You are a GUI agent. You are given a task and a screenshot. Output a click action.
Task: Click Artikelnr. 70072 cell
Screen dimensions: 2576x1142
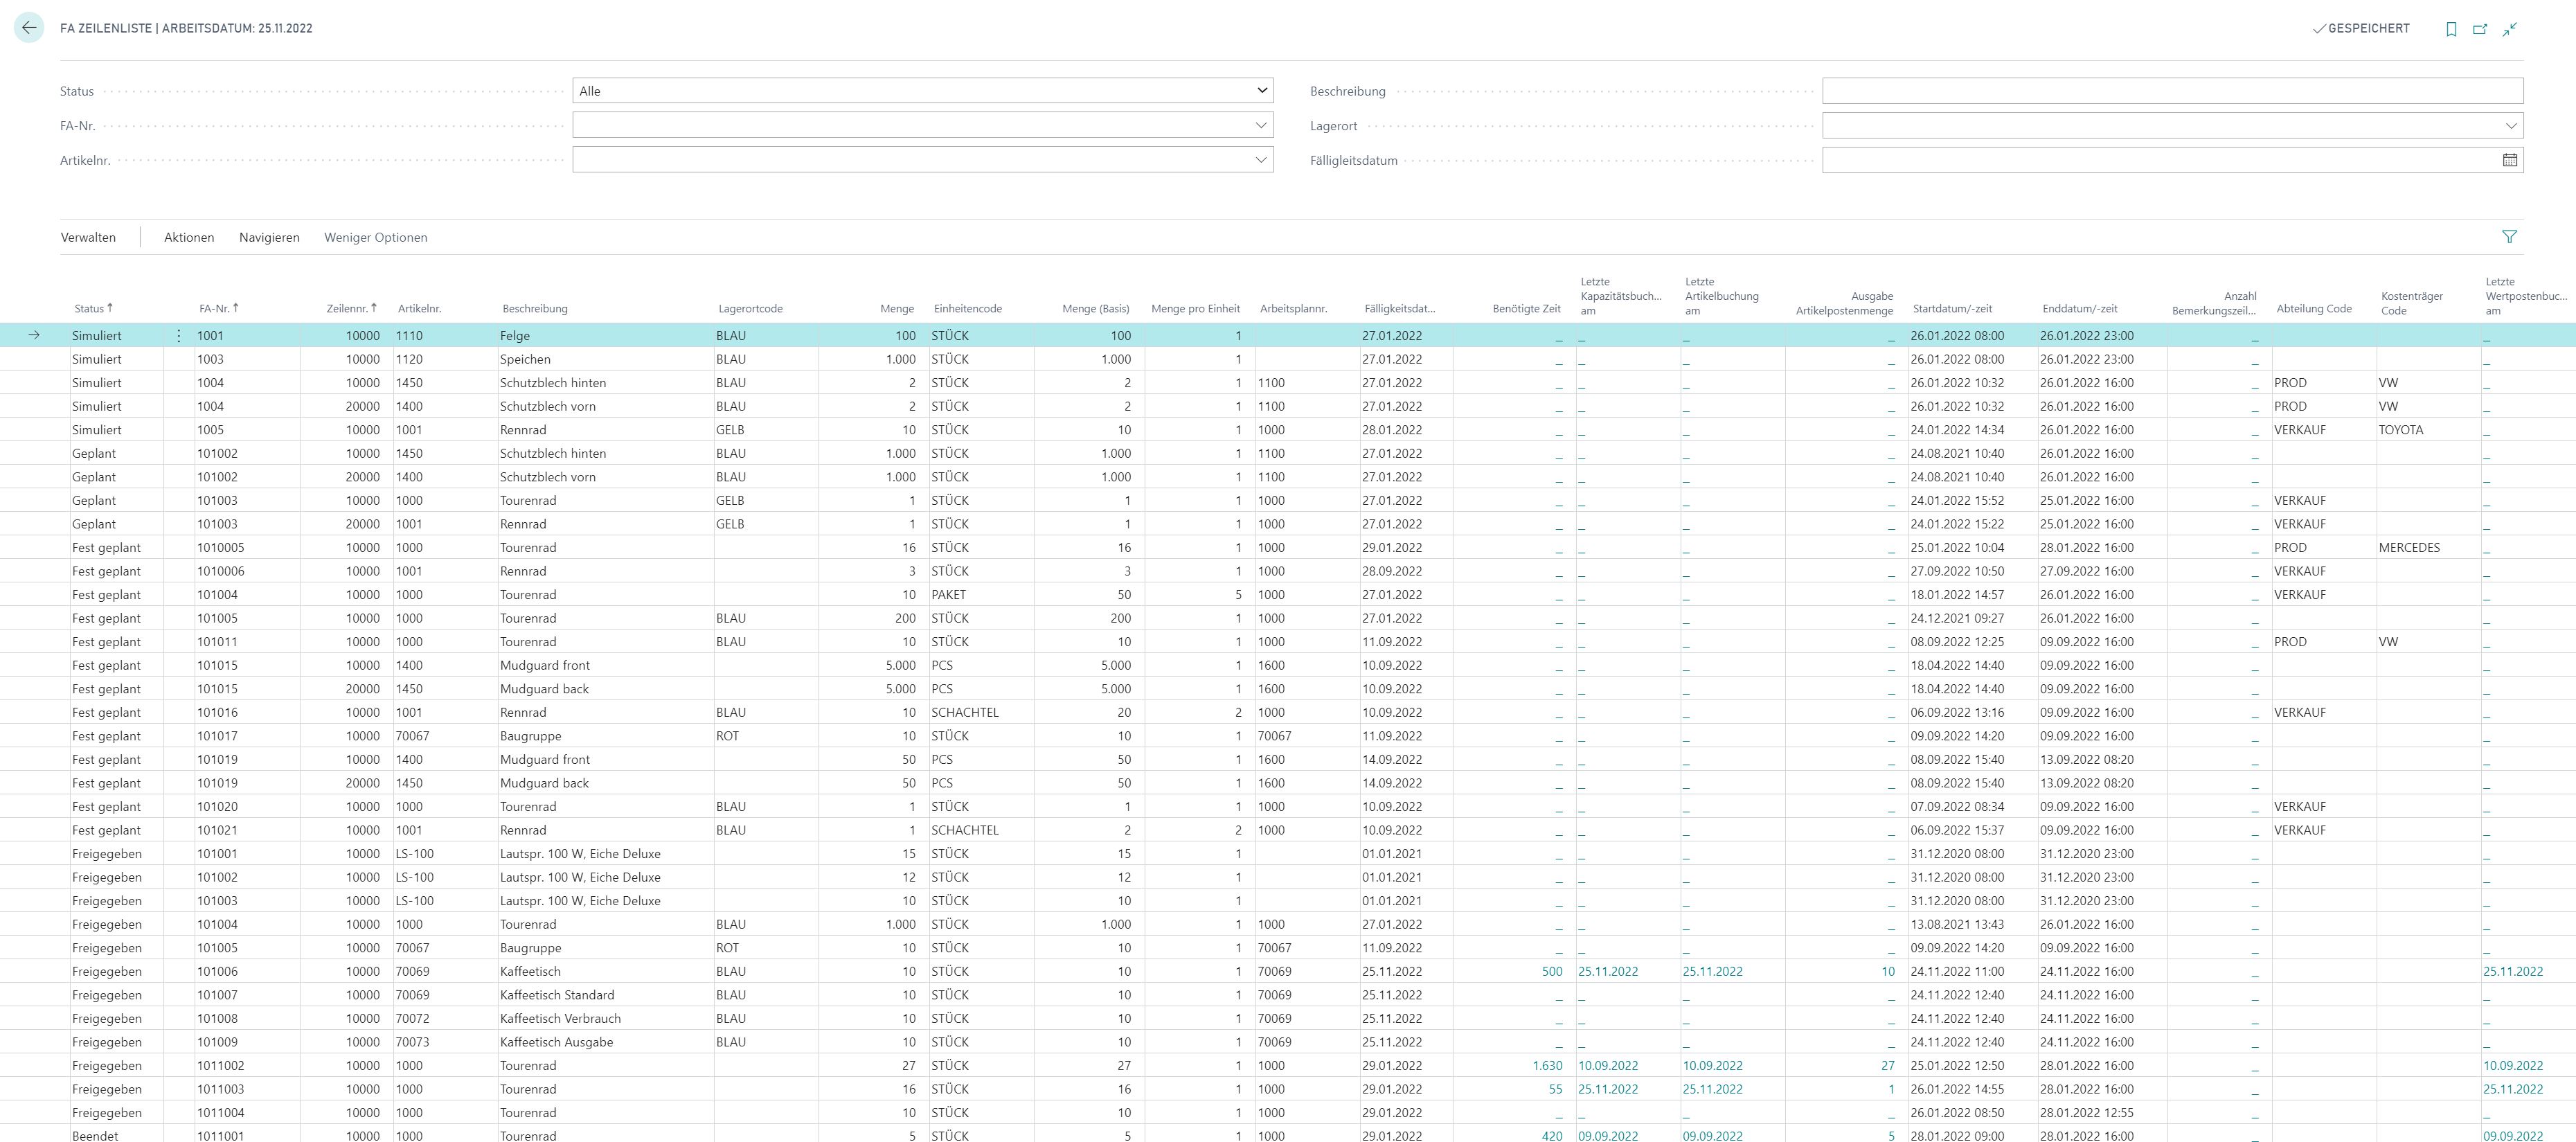tap(444, 1019)
